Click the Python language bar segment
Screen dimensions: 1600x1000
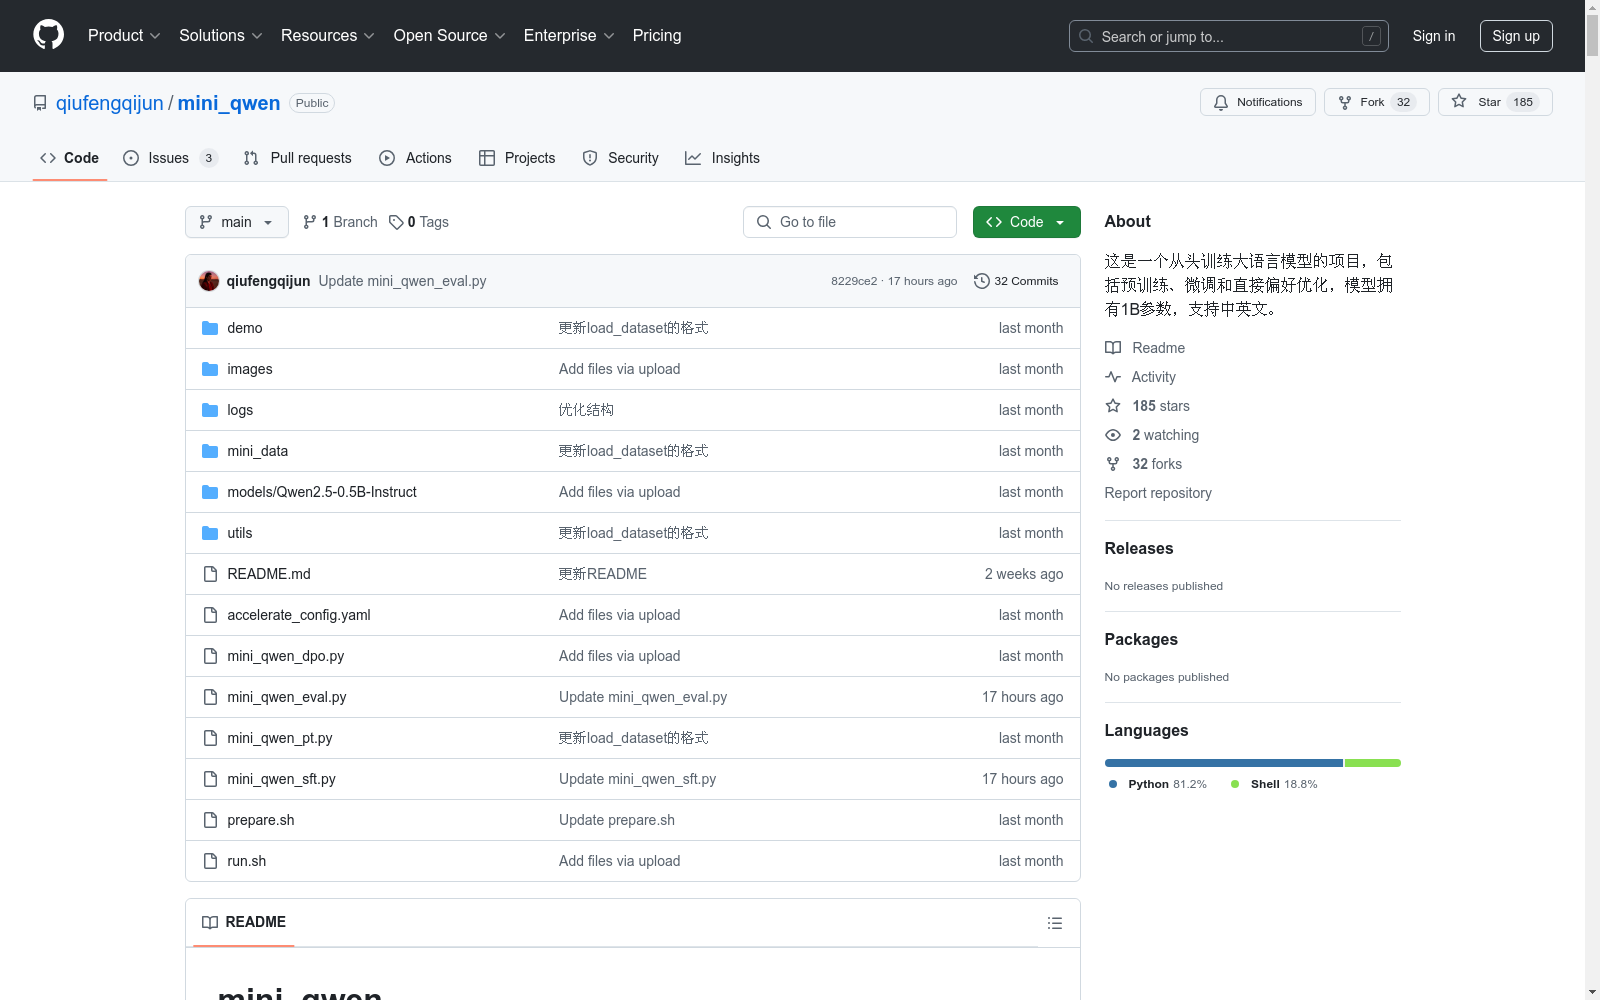pos(1224,763)
